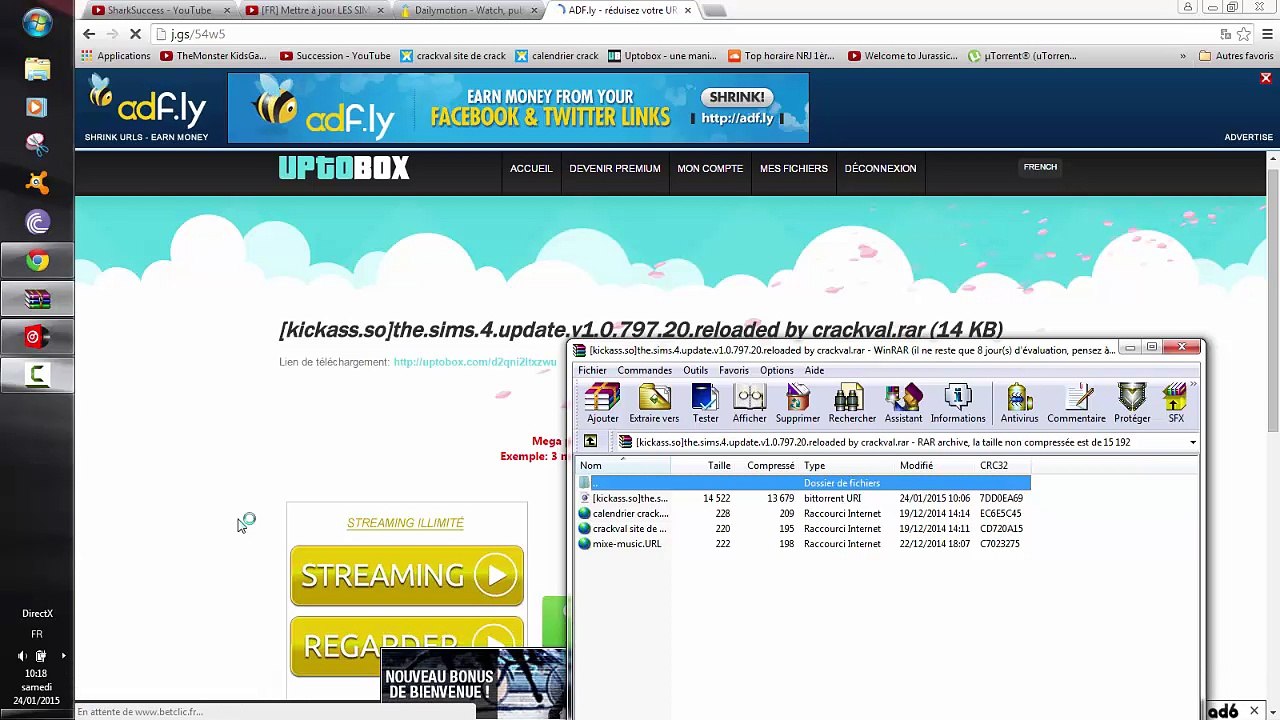Open MON COMPTE page
This screenshot has height=720, width=1280.
(x=710, y=168)
